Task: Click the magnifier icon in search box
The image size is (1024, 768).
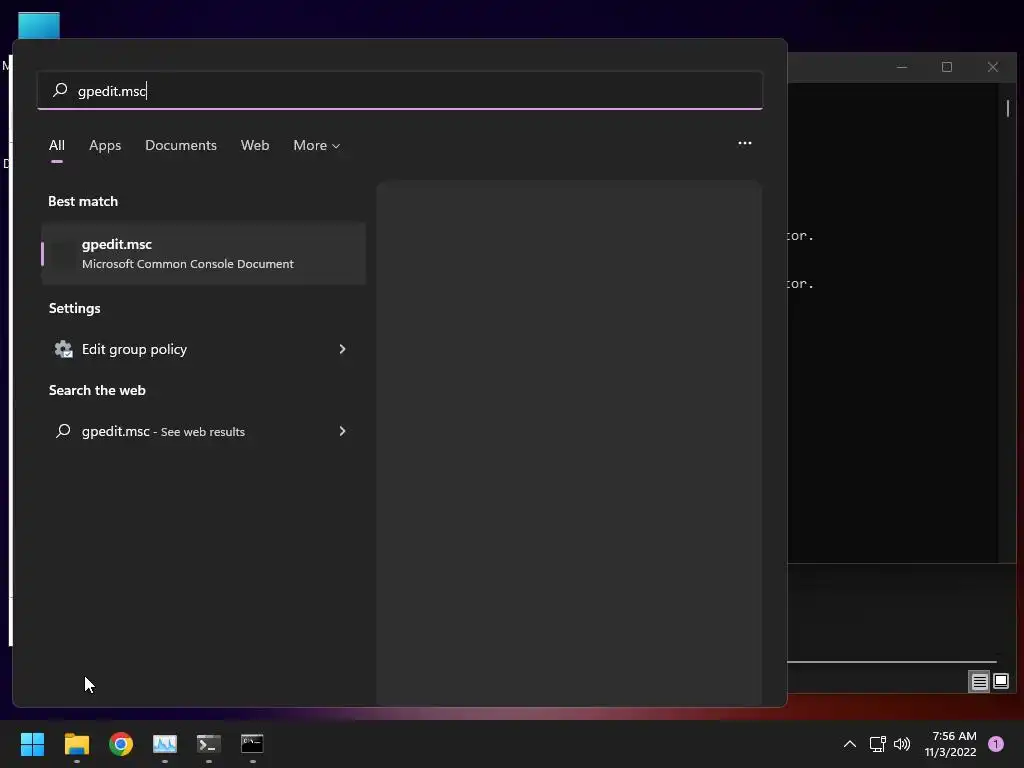Action: (60, 89)
